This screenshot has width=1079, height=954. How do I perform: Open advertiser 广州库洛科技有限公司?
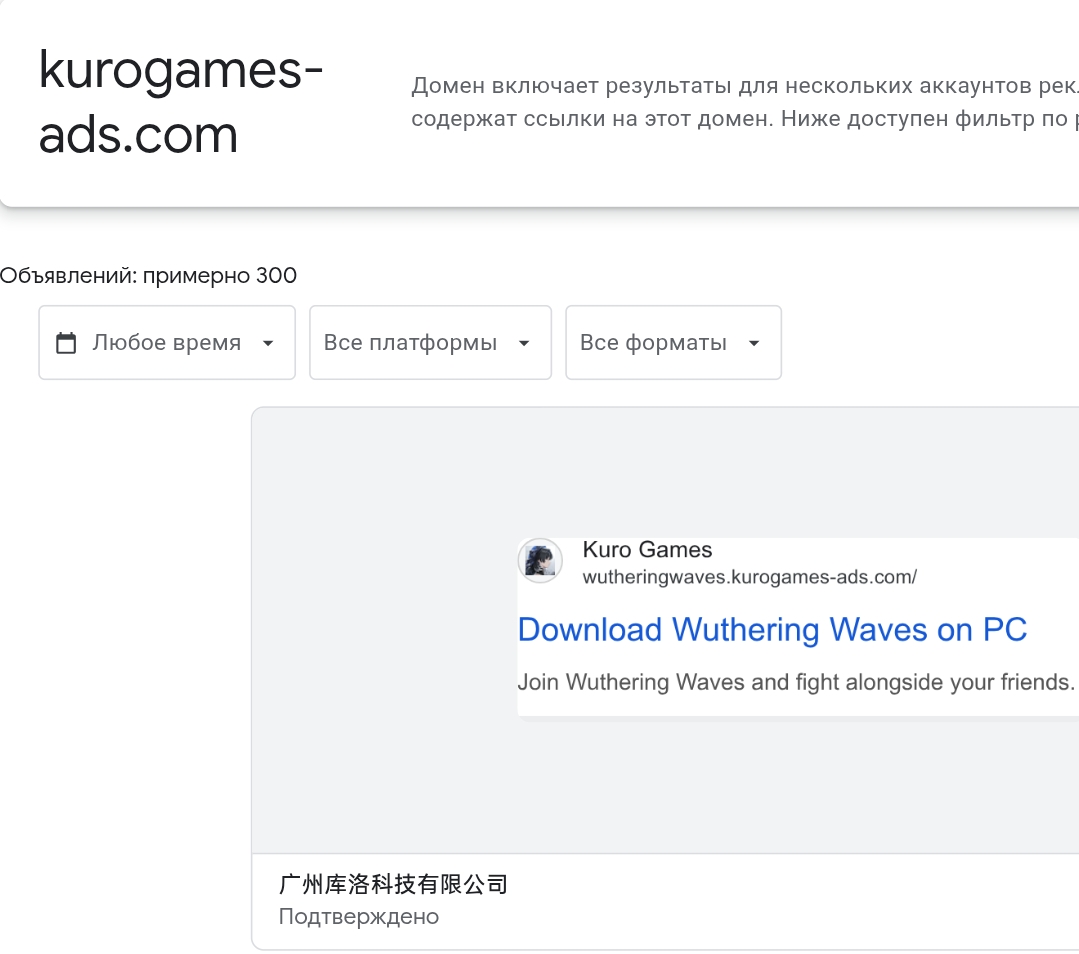[393, 884]
